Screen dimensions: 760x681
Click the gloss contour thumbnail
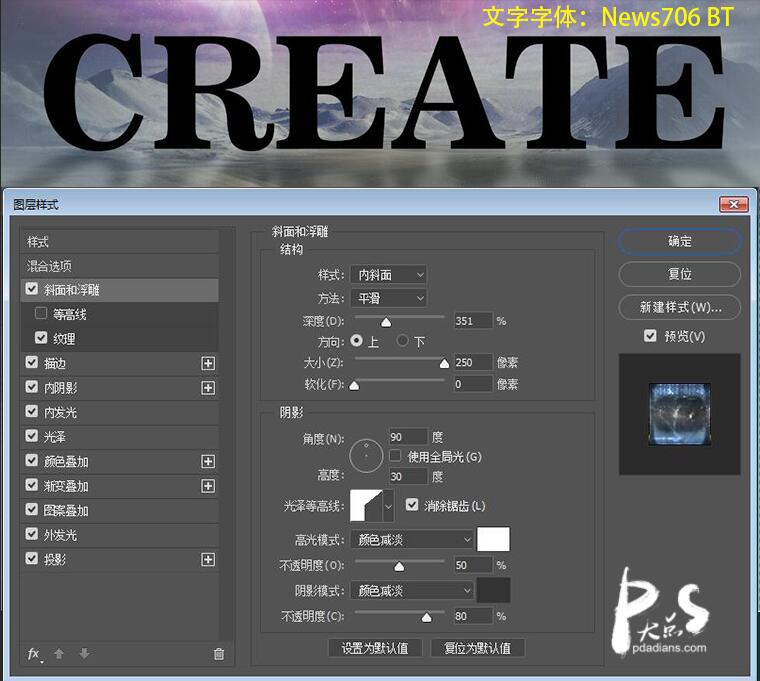(366, 506)
